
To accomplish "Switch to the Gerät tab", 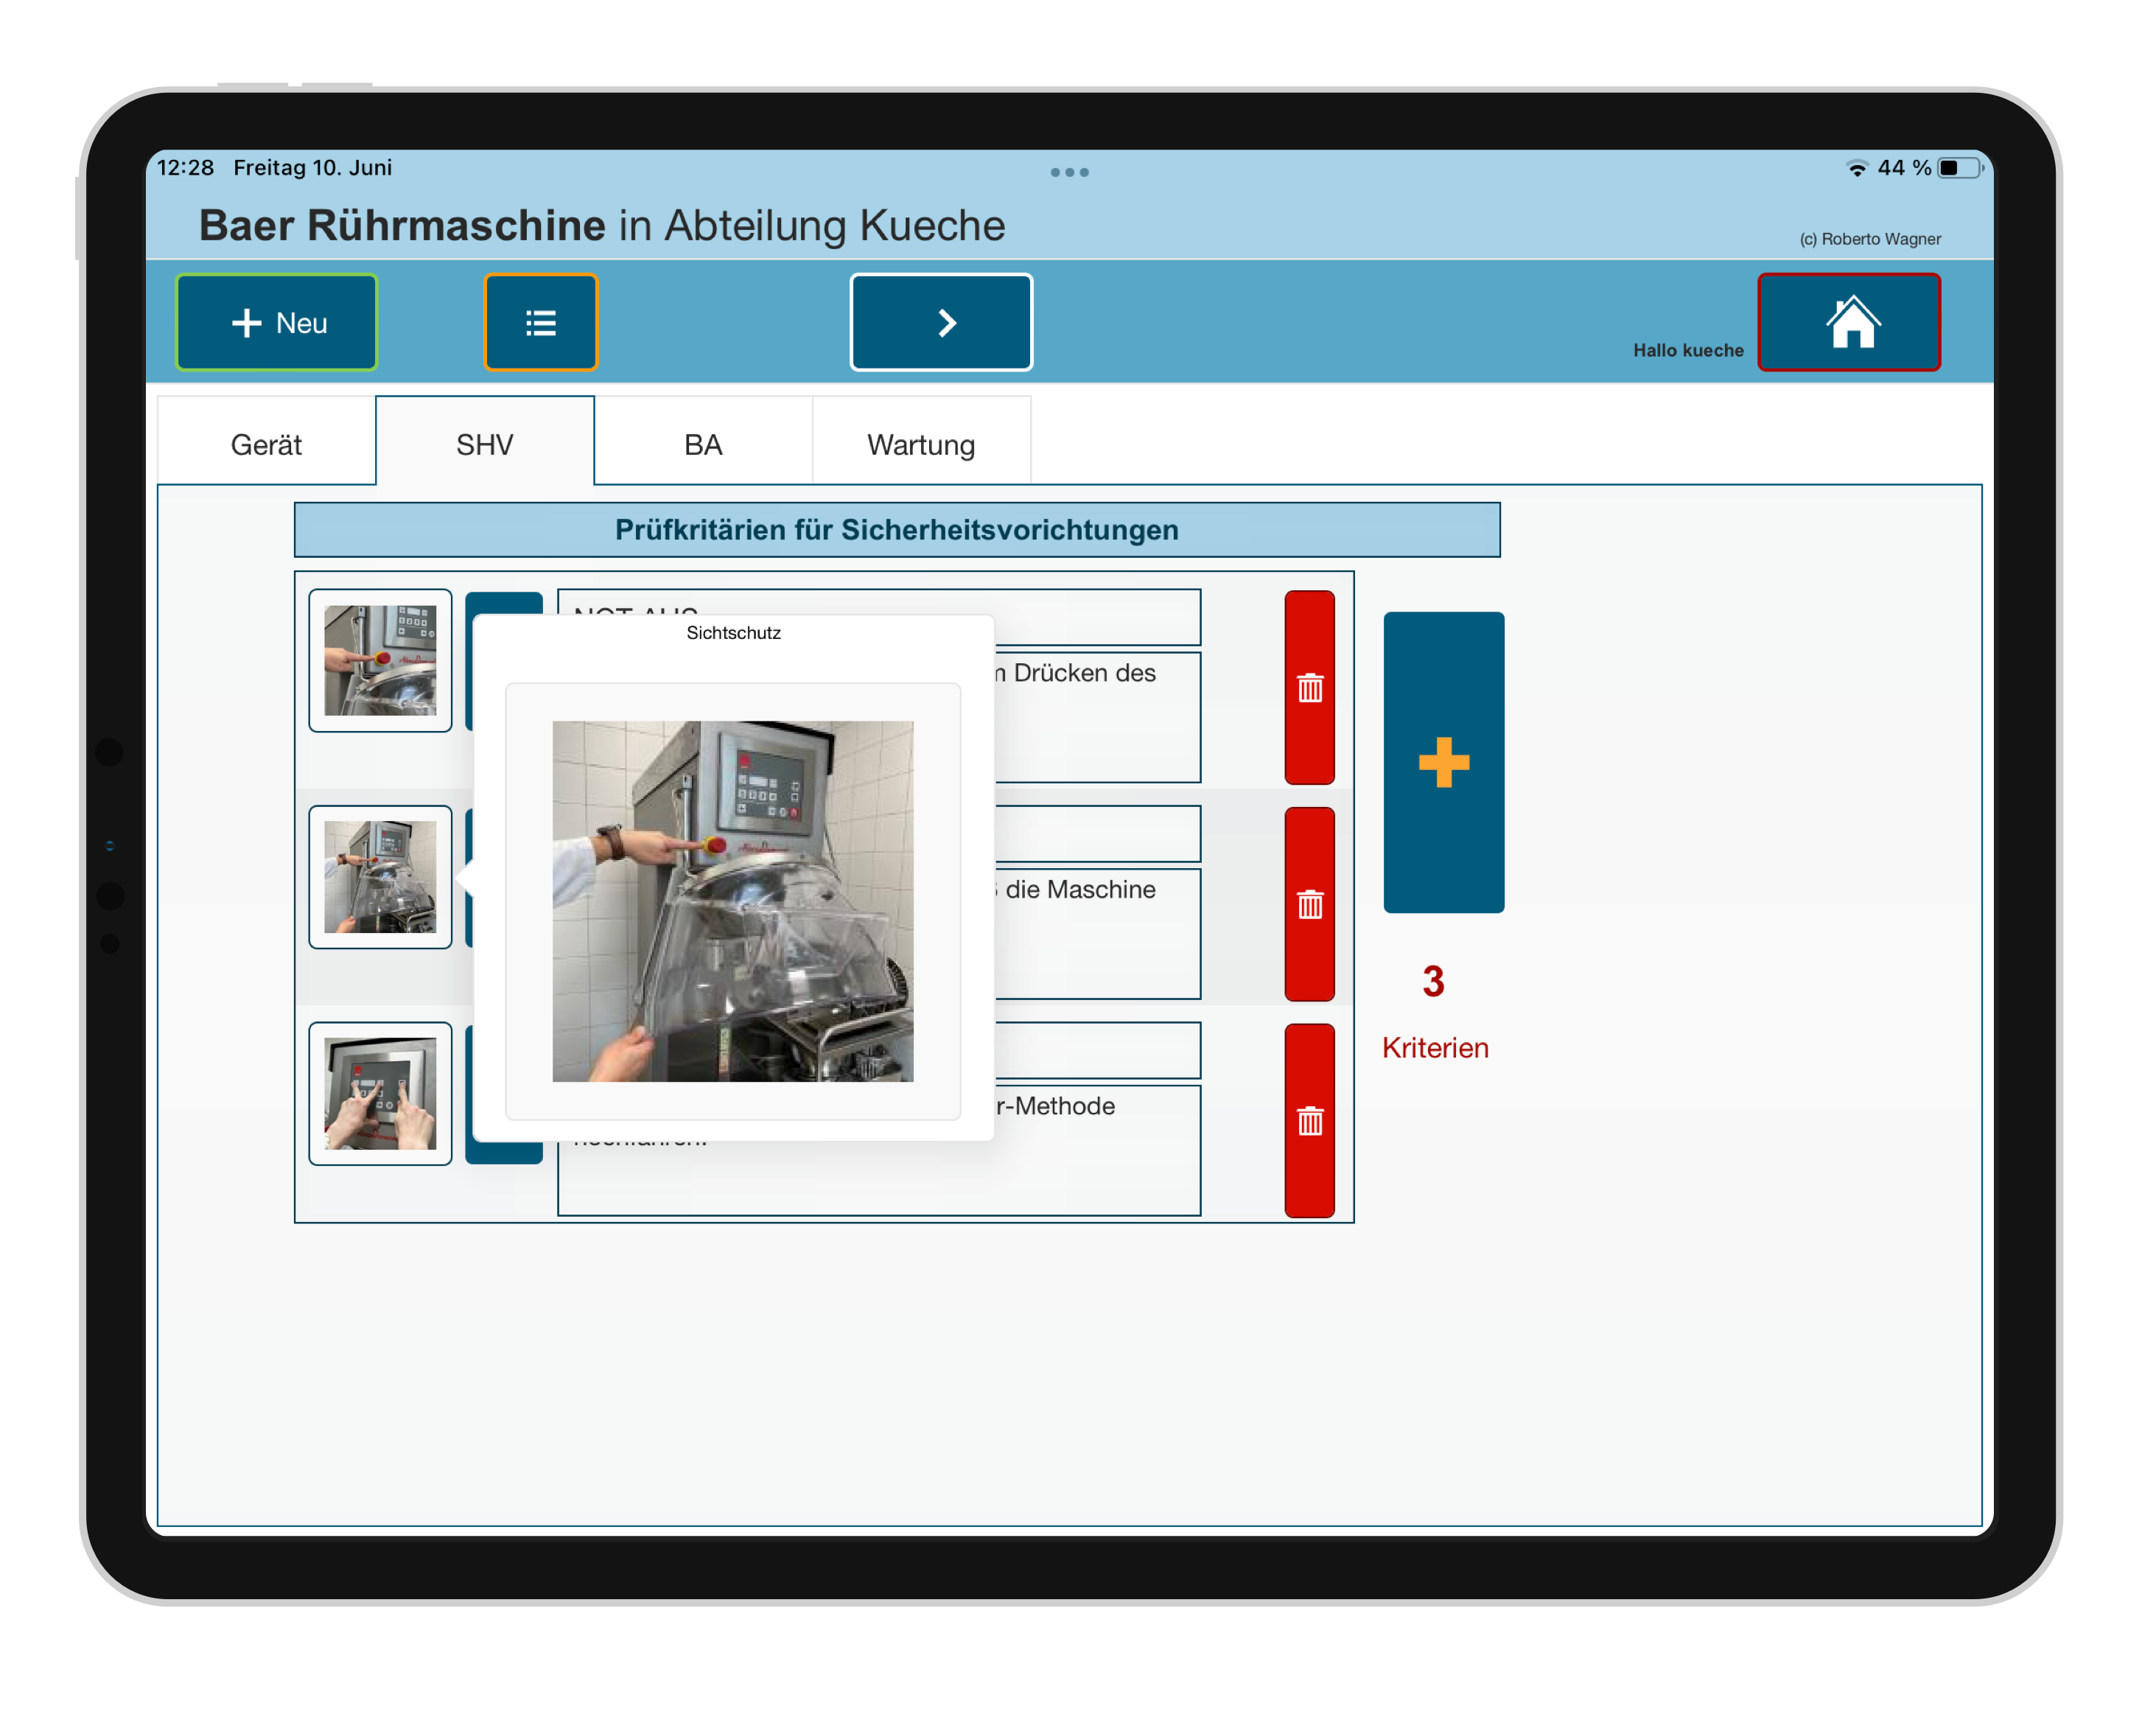I will [266, 444].
